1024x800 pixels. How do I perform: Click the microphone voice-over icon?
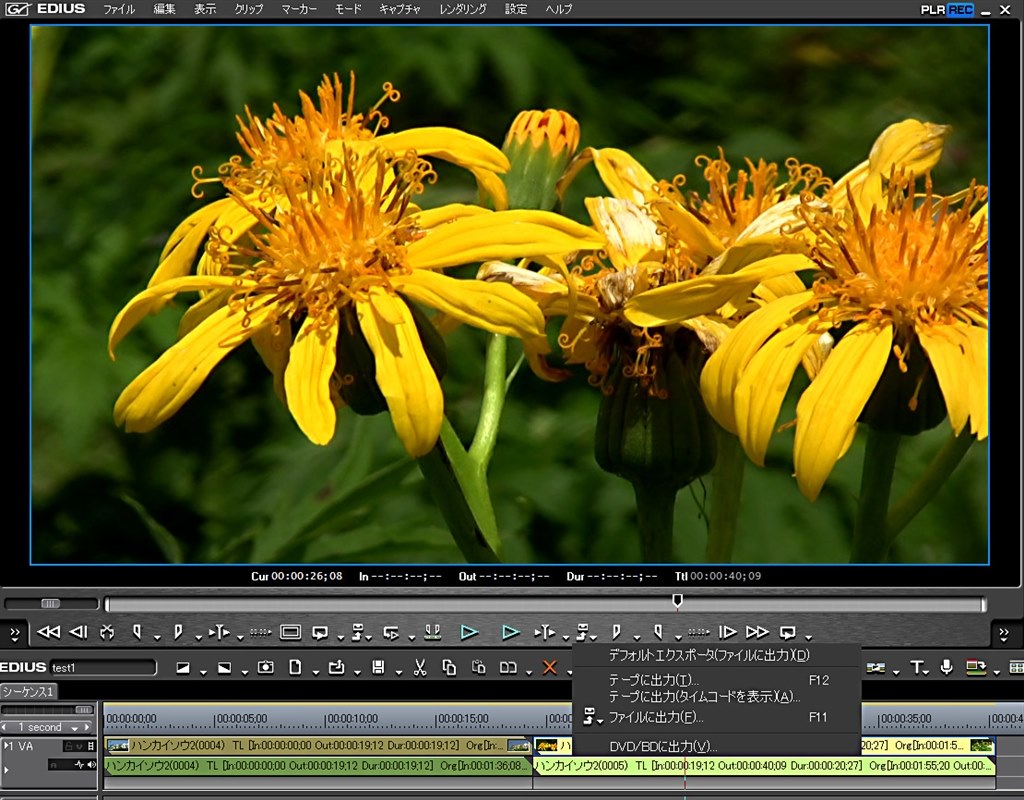(x=946, y=667)
